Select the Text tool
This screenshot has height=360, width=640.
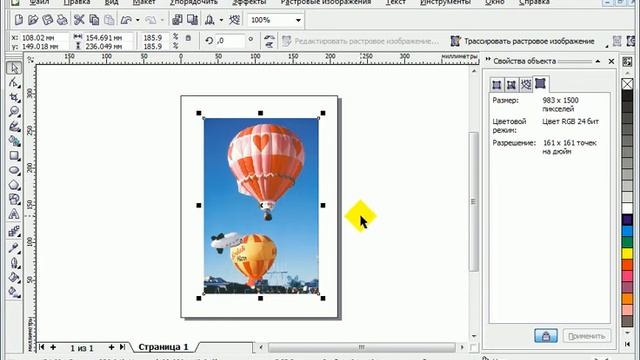14,214
